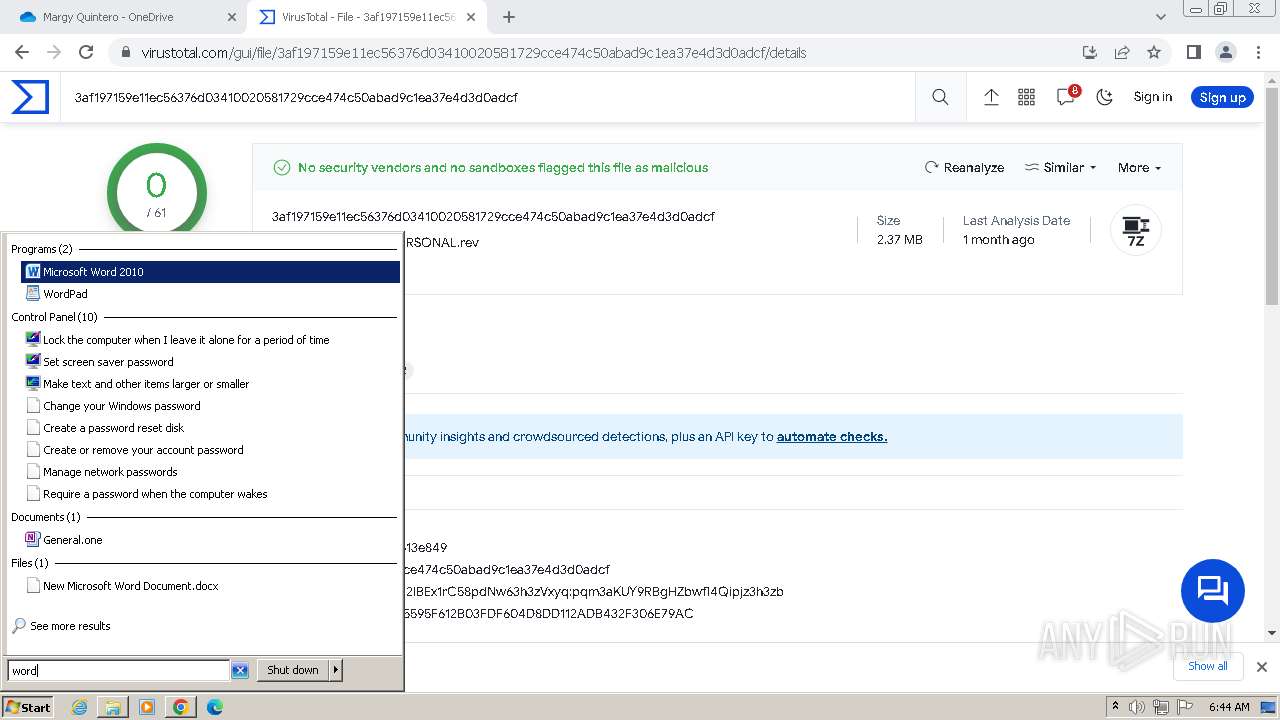This screenshot has height=720, width=1280.
Task: Open Microsoft Edge from the taskbar
Action: [215, 707]
